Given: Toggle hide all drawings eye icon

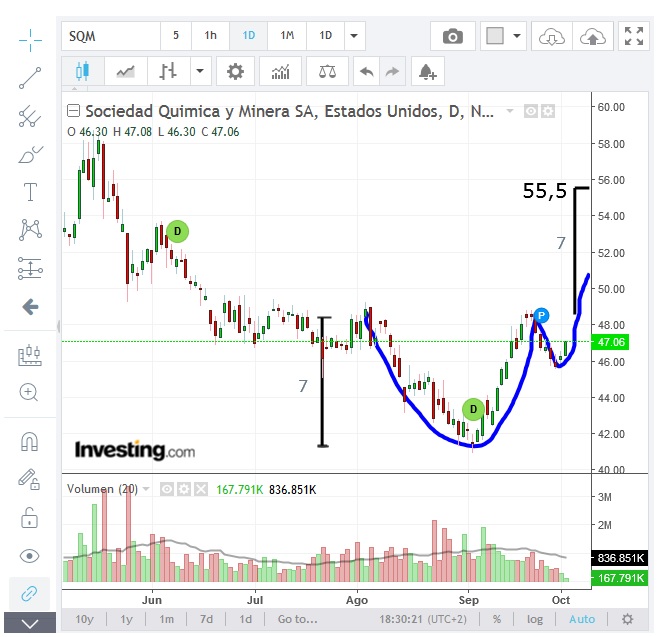Looking at the screenshot, I should pos(29,556).
